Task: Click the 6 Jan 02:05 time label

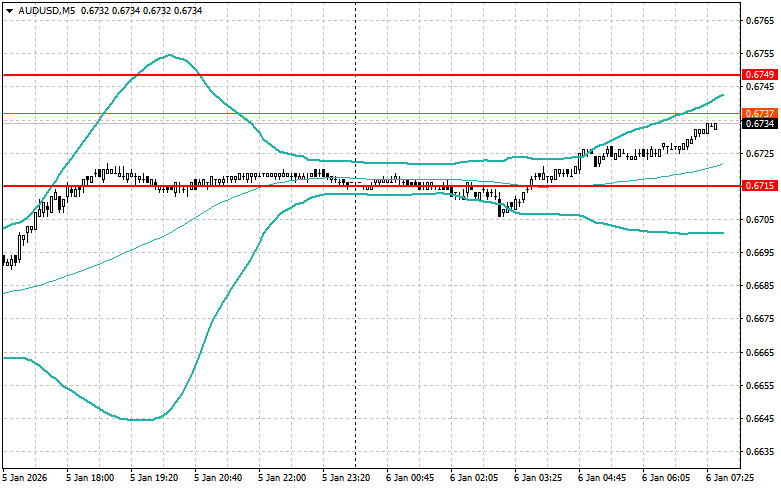Action: pyautogui.click(x=474, y=478)
